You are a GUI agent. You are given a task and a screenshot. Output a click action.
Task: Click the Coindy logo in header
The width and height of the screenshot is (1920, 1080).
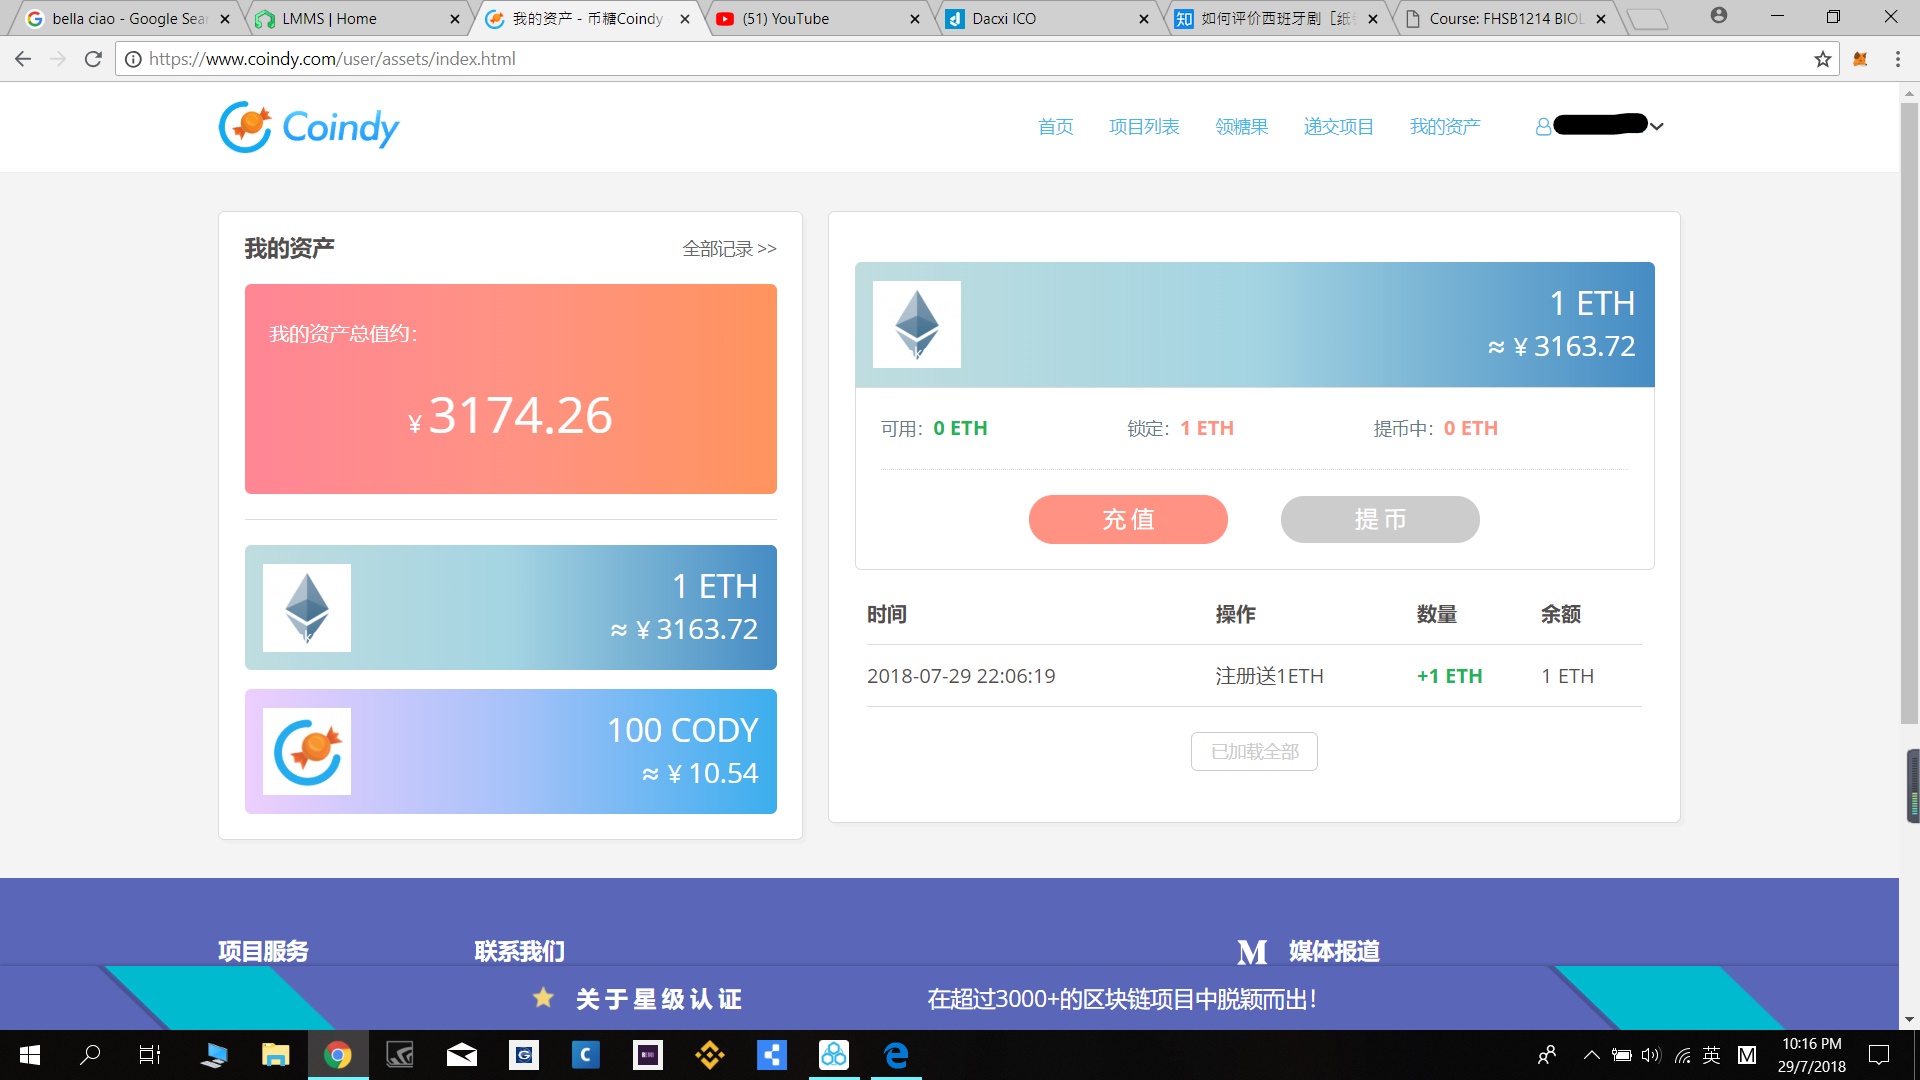pyautogui.click(x=308, y=127)
